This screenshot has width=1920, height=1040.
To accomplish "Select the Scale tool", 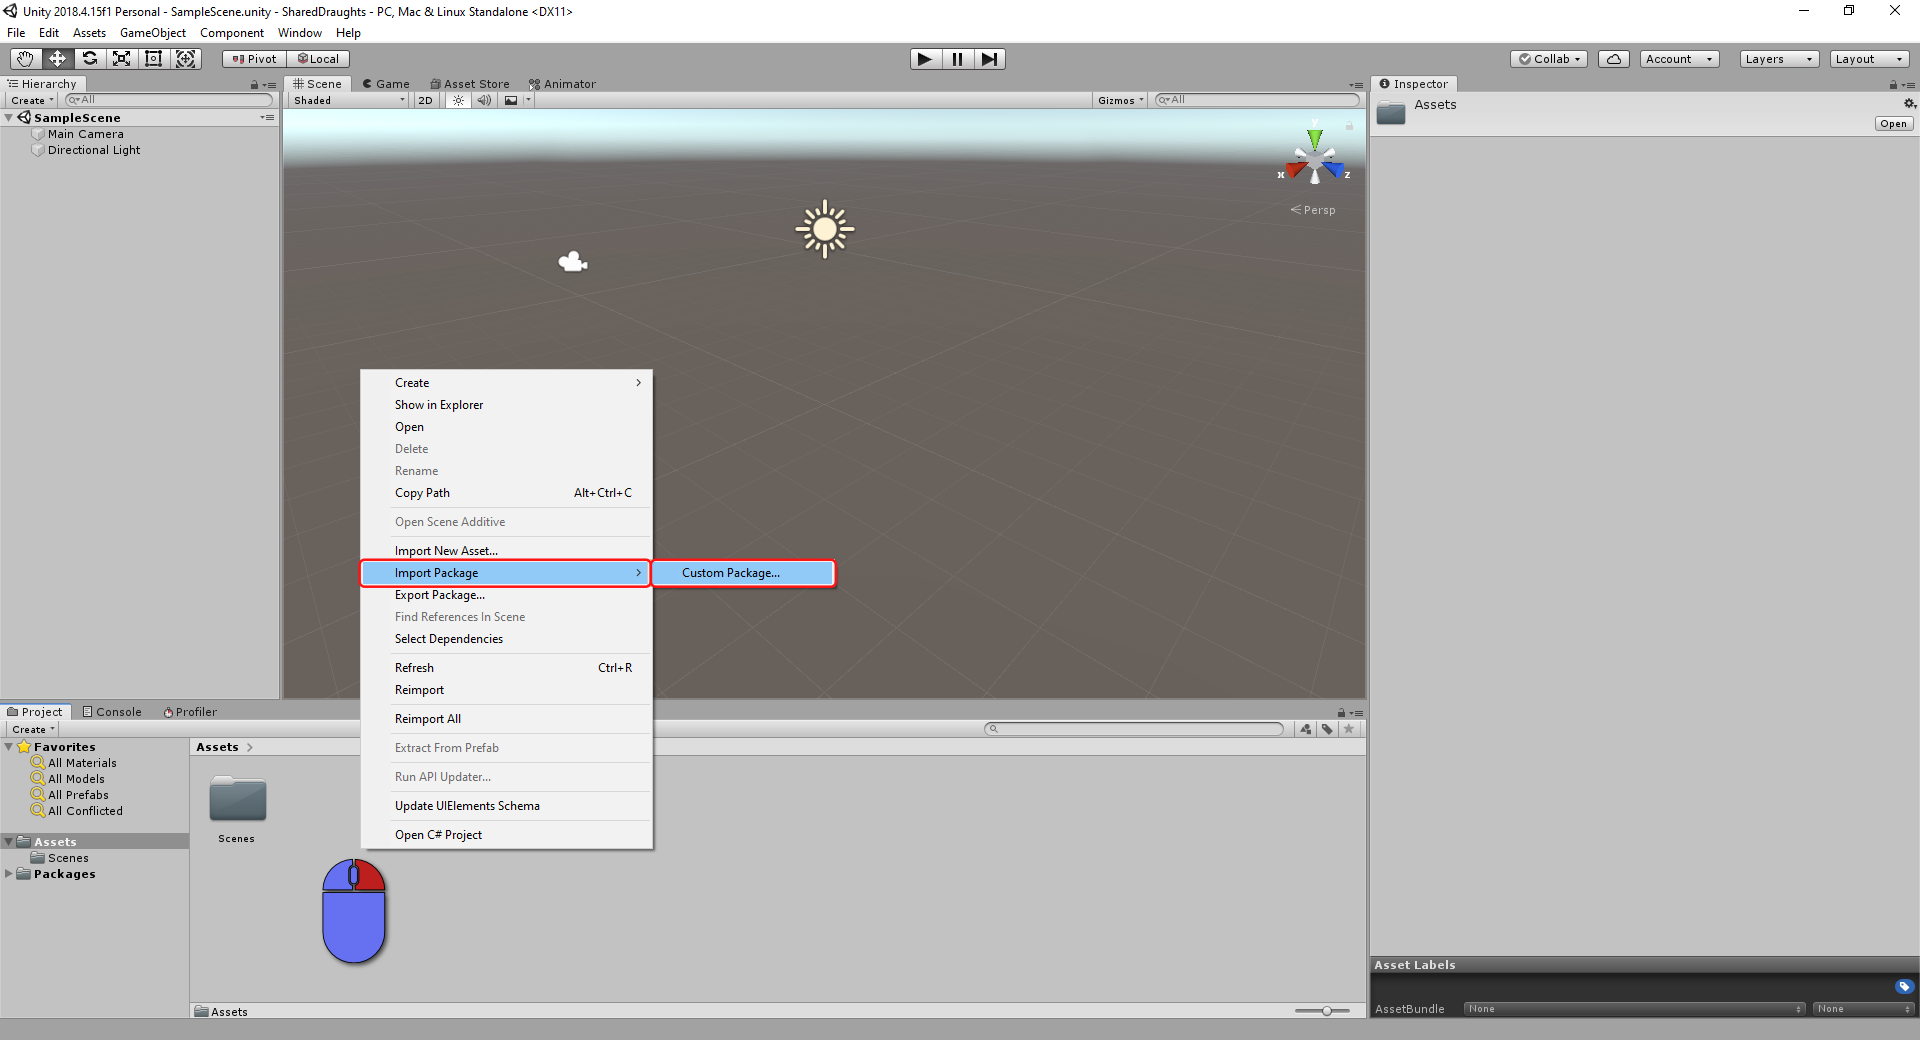I will [x=121, y=59].
